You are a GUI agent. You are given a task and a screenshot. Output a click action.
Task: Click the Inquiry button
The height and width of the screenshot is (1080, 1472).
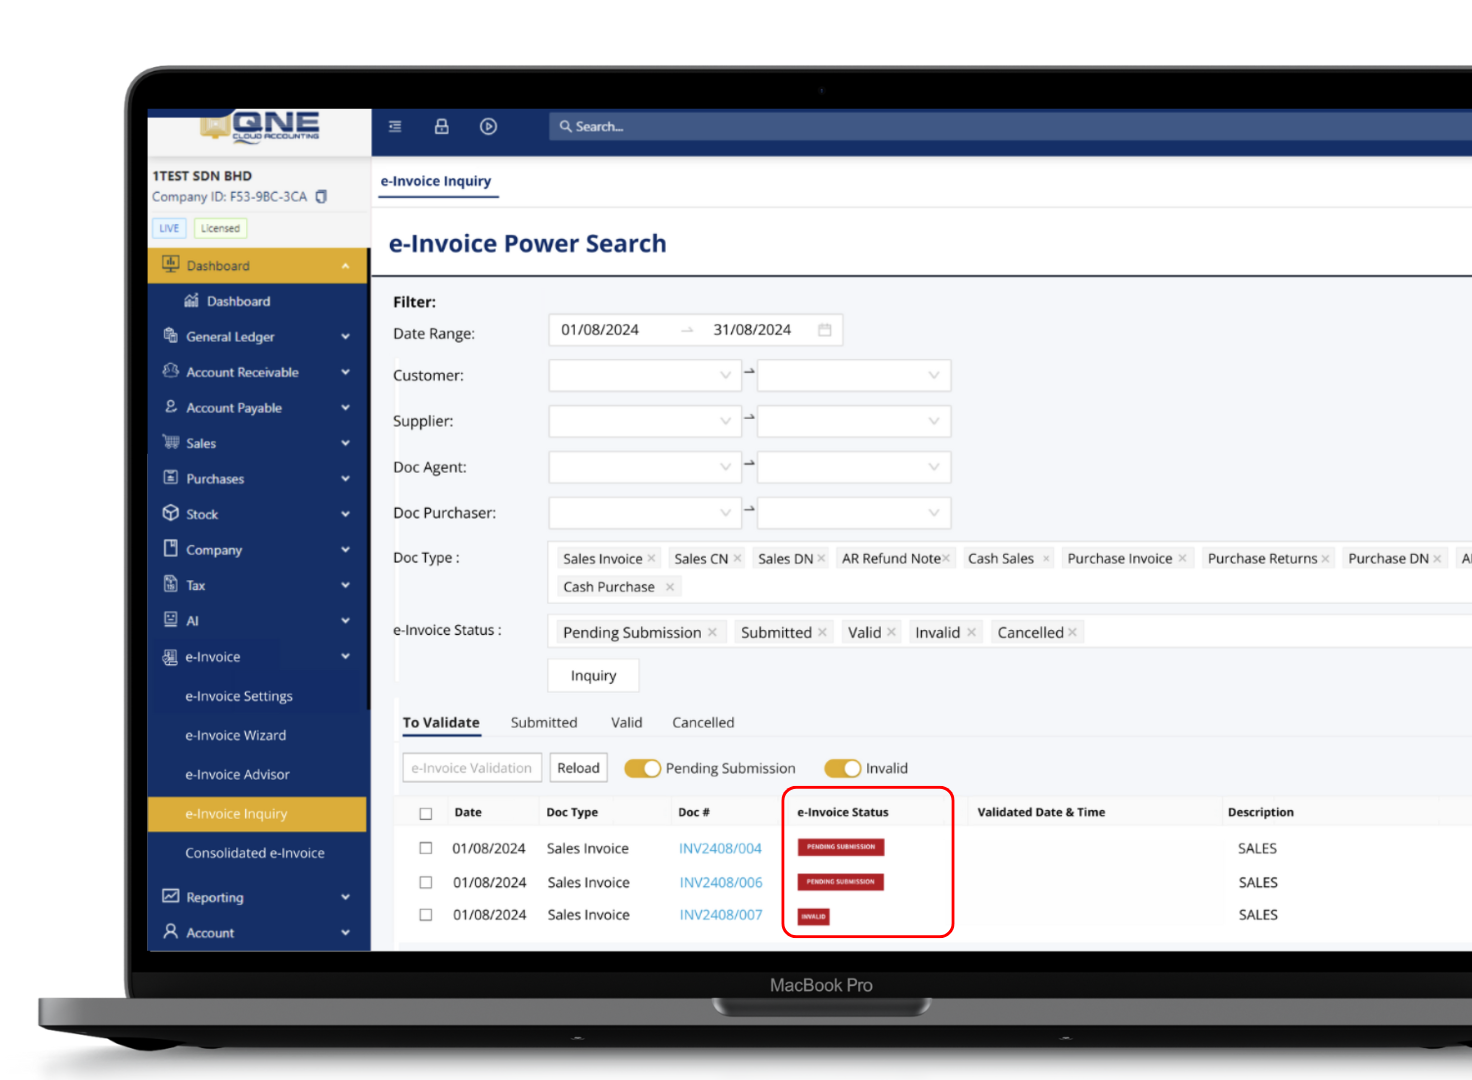(593, 675)
